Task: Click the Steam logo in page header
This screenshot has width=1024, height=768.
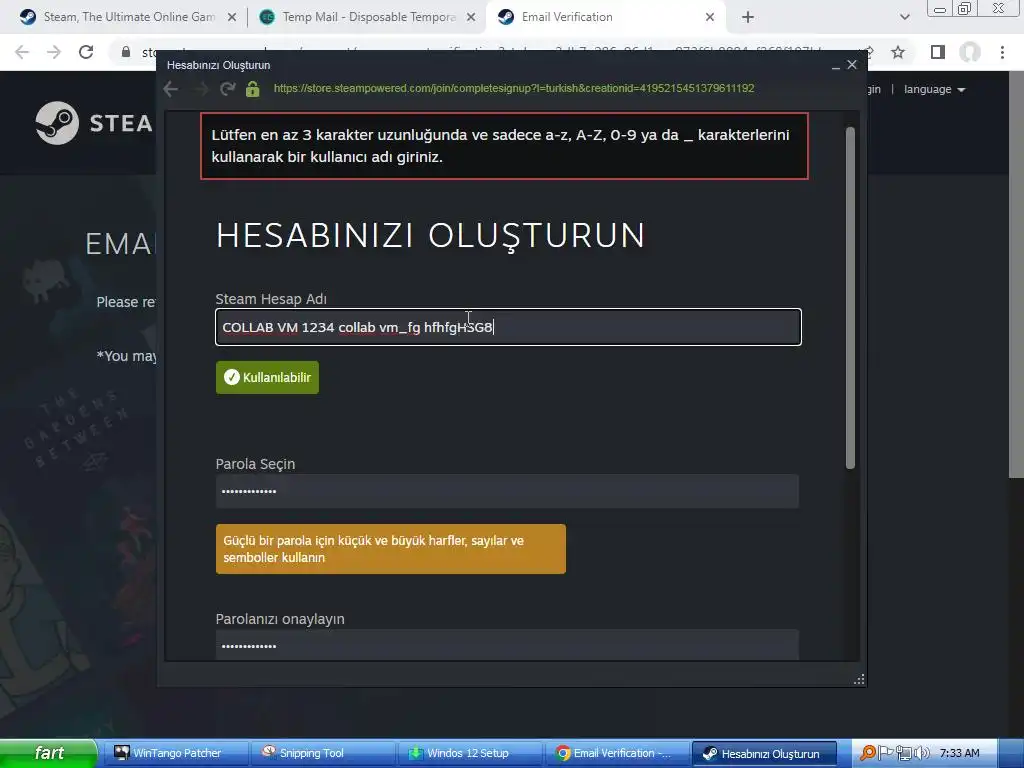Action: tap(93, 123)
